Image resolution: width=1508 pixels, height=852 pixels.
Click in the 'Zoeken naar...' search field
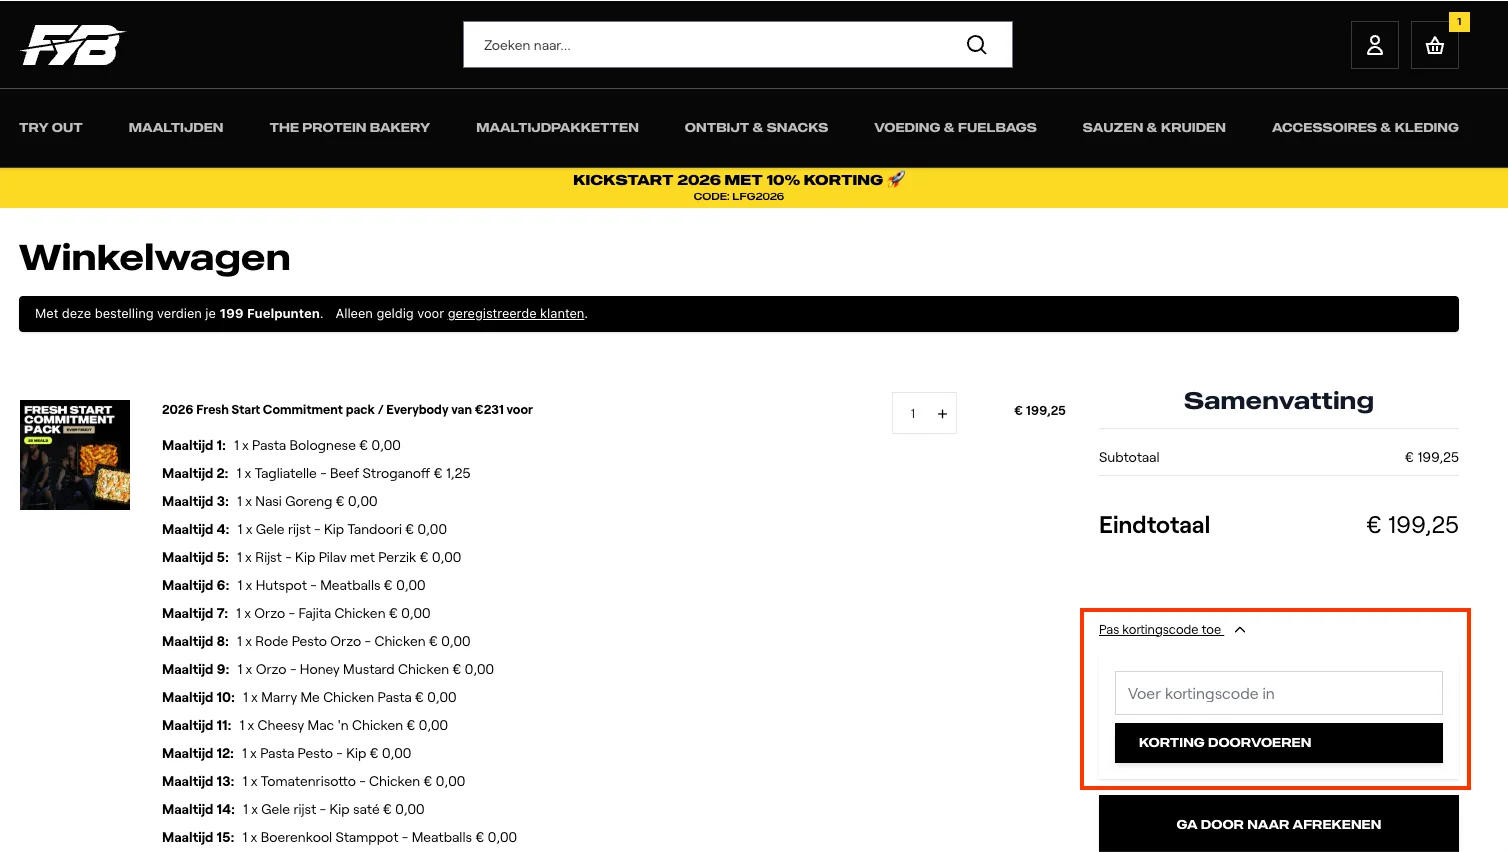[710, 45]
